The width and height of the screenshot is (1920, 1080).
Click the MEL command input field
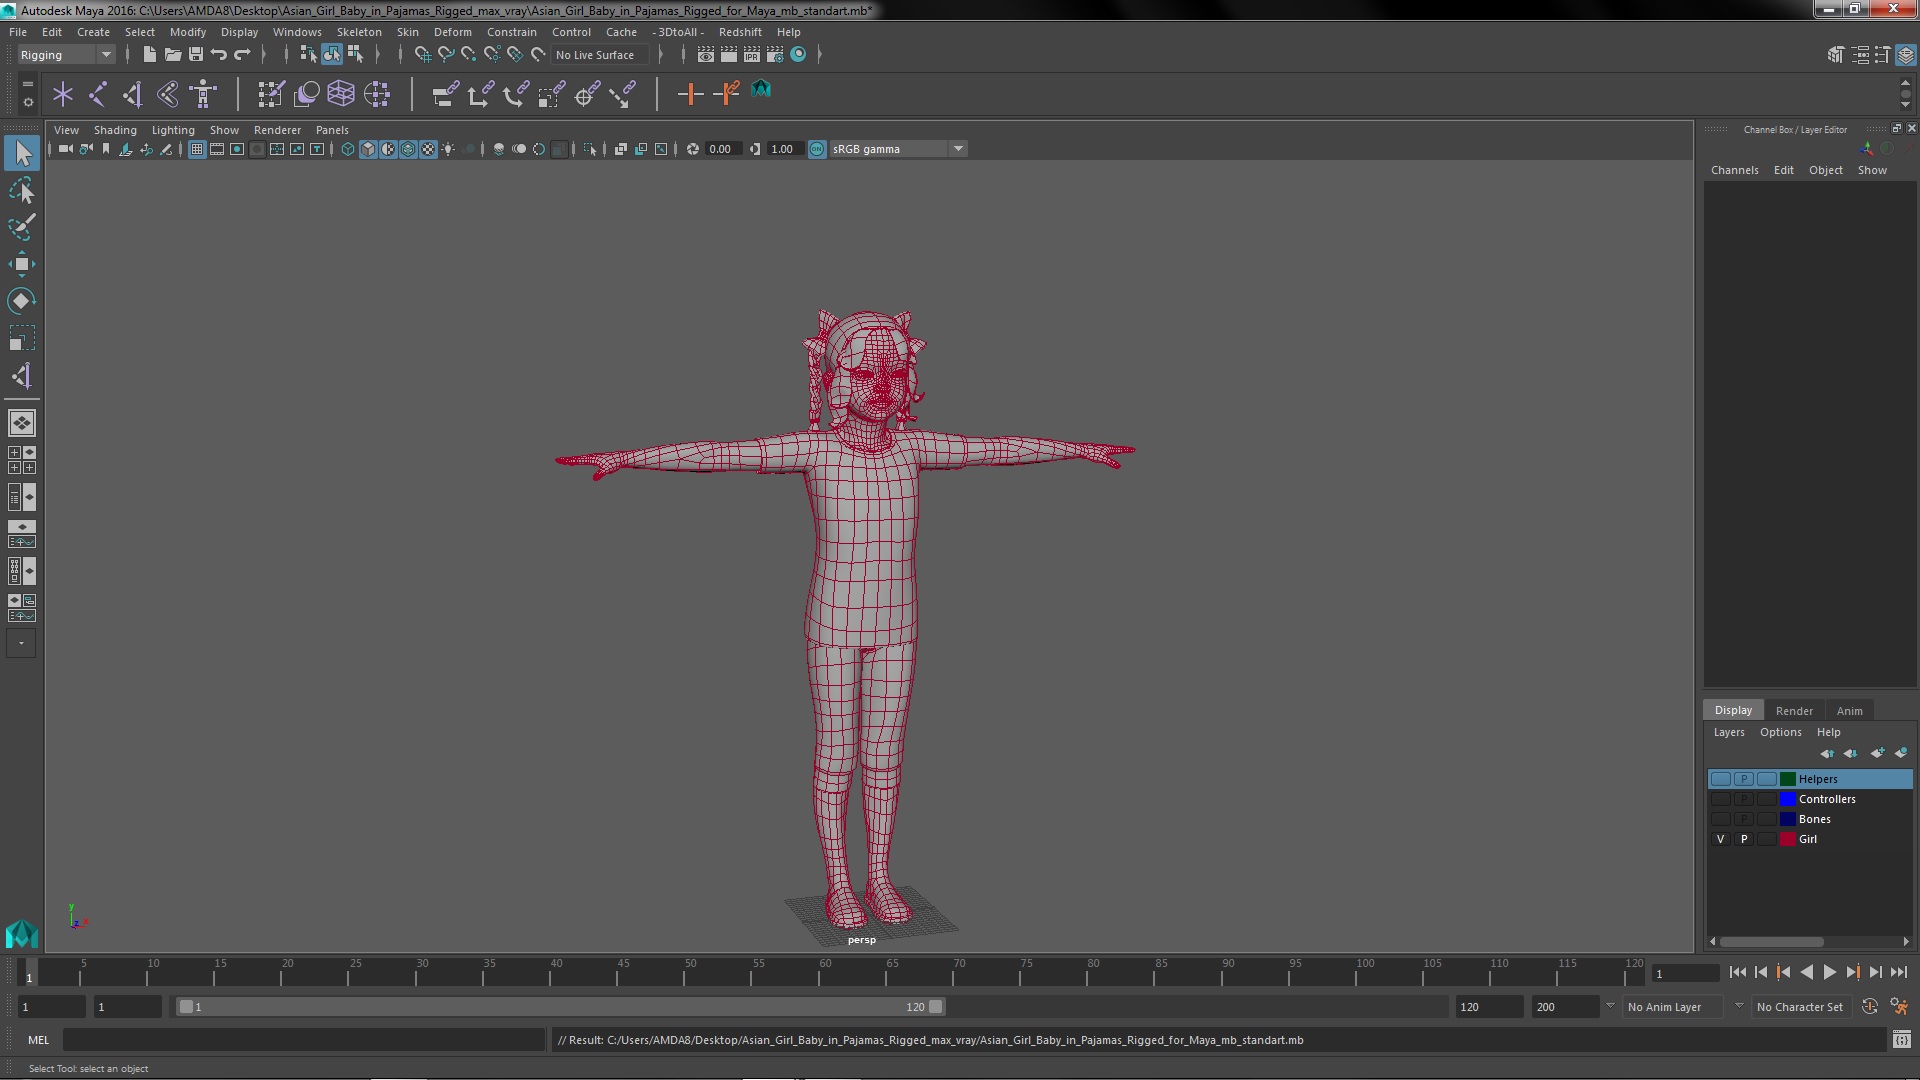click(304, 1040)
